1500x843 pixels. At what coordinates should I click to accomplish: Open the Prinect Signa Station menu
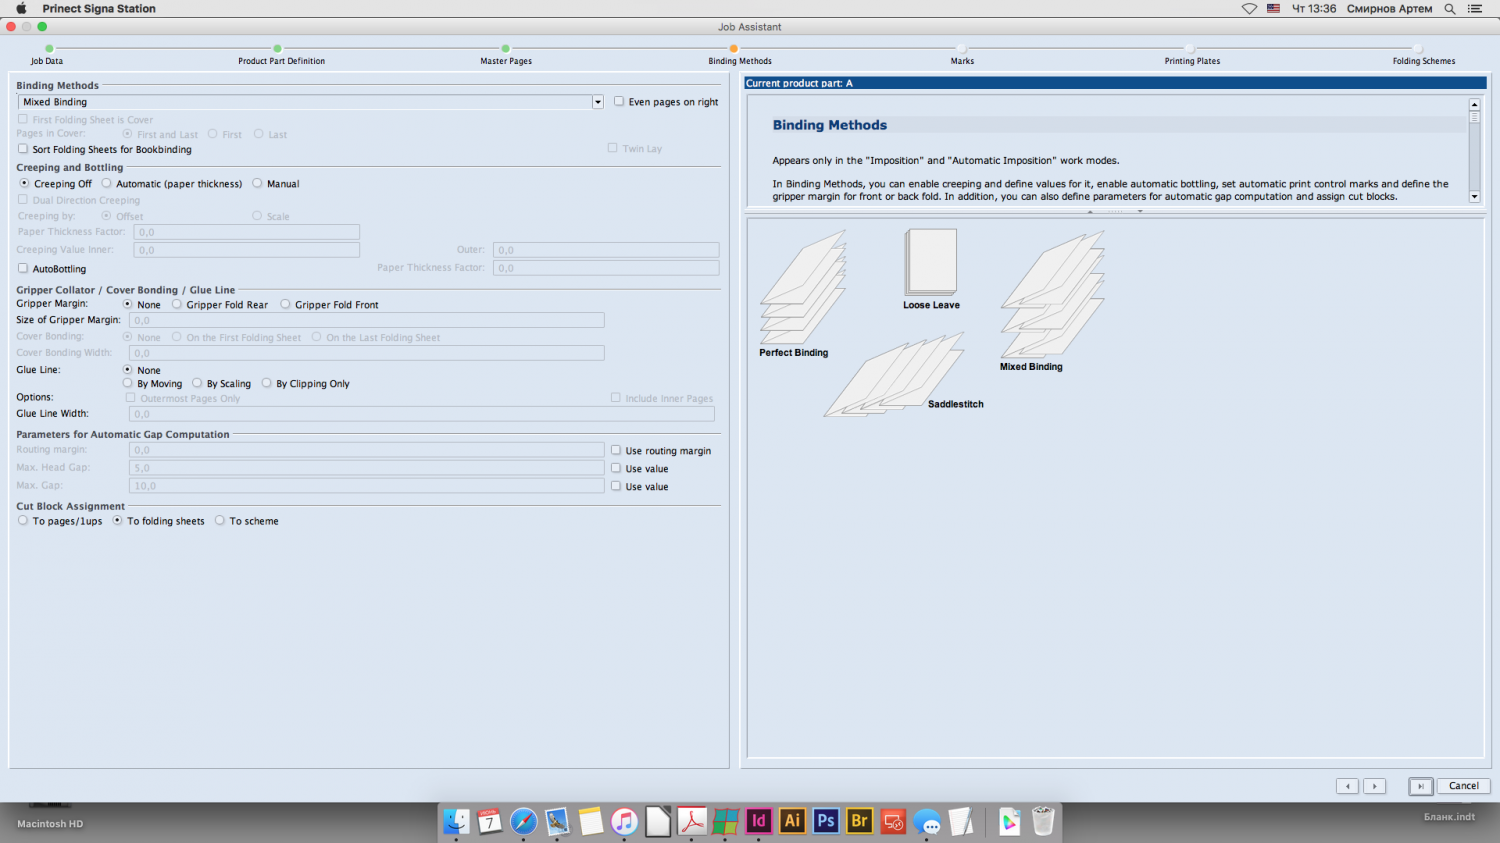[x=99, y=9]
